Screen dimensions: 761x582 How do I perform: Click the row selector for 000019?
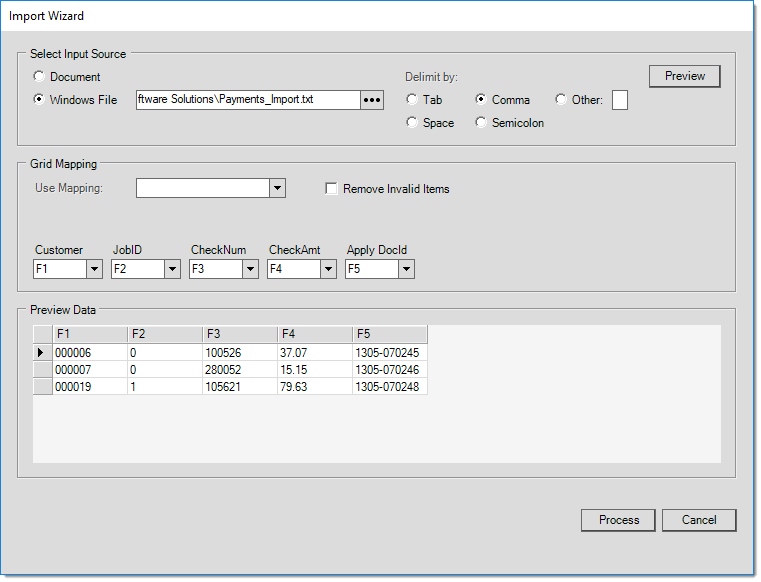(x=43, y=386)
